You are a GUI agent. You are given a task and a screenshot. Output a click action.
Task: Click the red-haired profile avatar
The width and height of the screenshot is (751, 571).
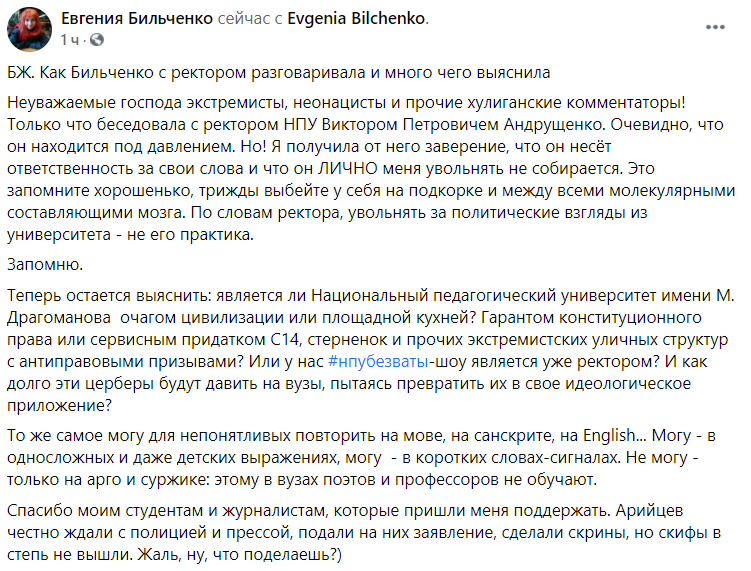click(x=30, y=29)
